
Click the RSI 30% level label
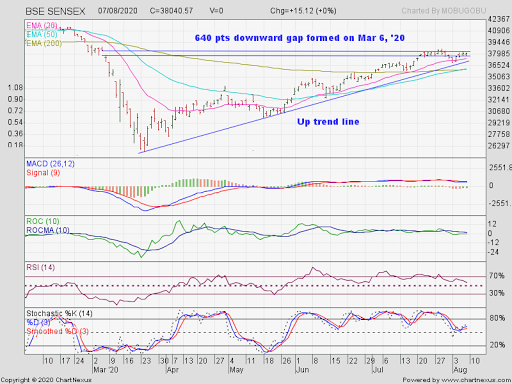coord(497,293)
